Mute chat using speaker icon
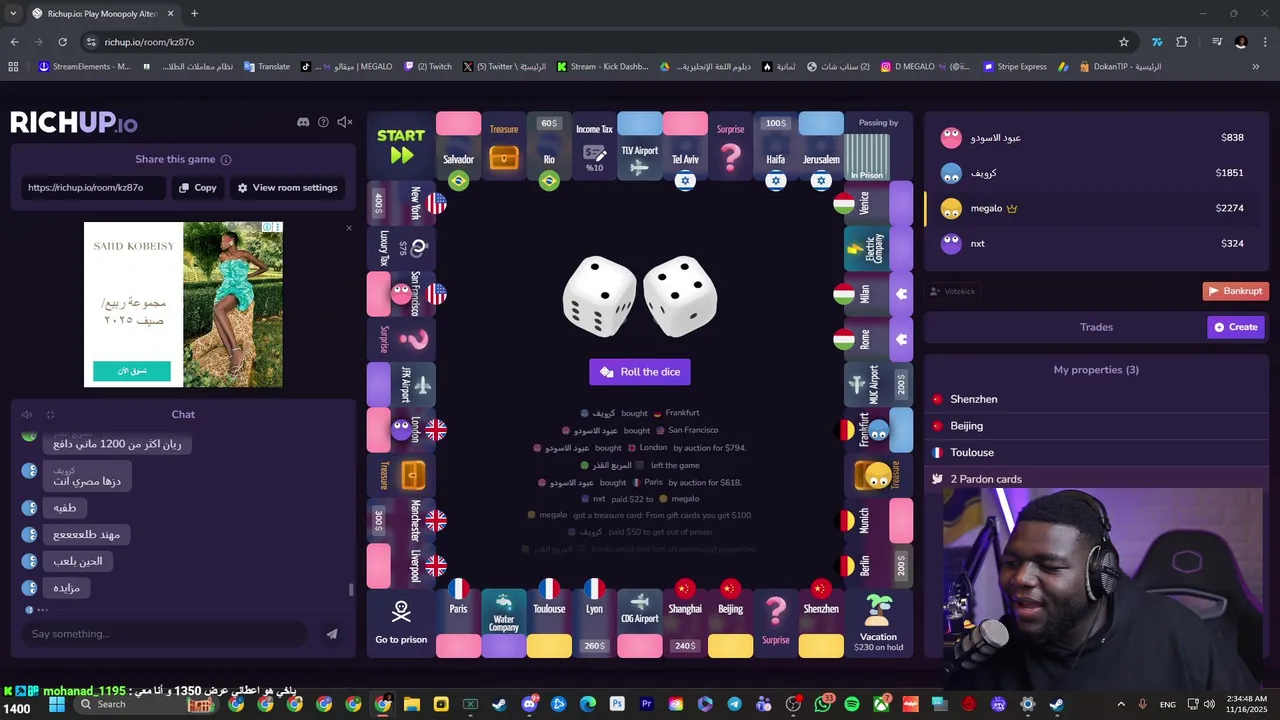 (27, 414)
